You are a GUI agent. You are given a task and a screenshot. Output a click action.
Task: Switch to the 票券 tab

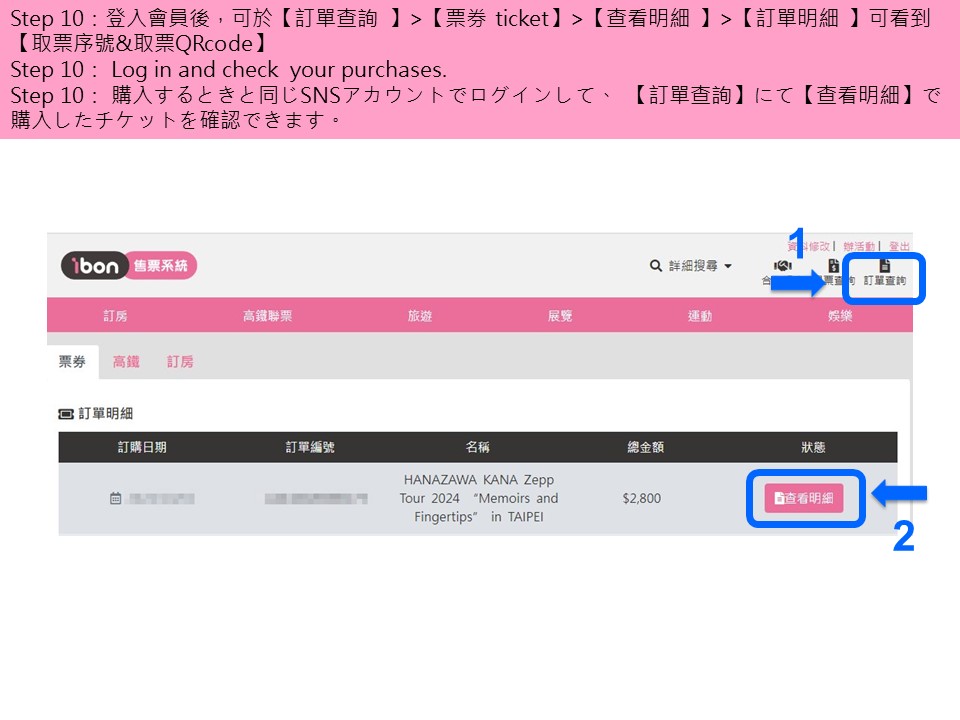click(72, 362)
